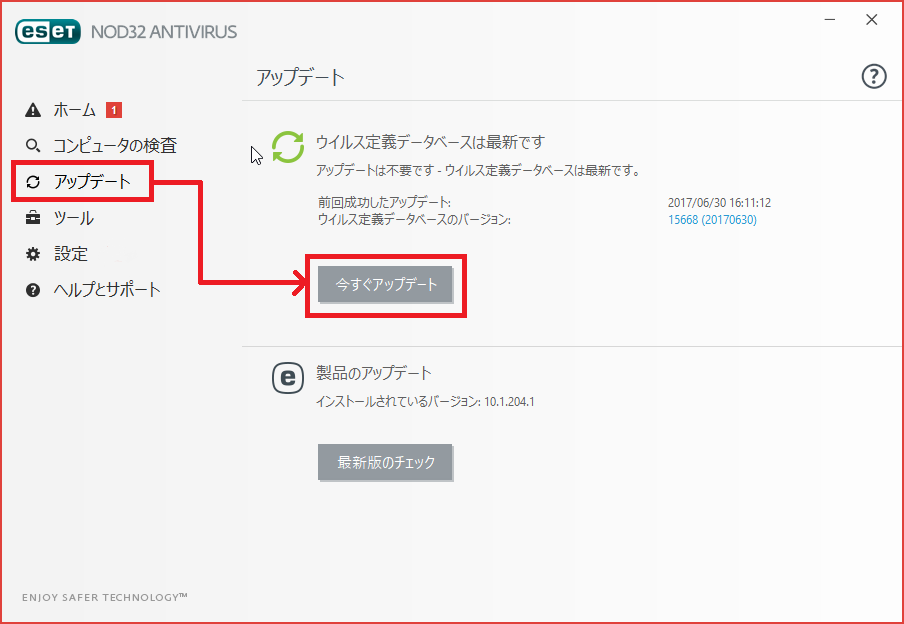The height and width of the screenshot is (624, 904).
Task: Click the refresh icon beside アップデート in the sidebar
Action: click(33, 182)
